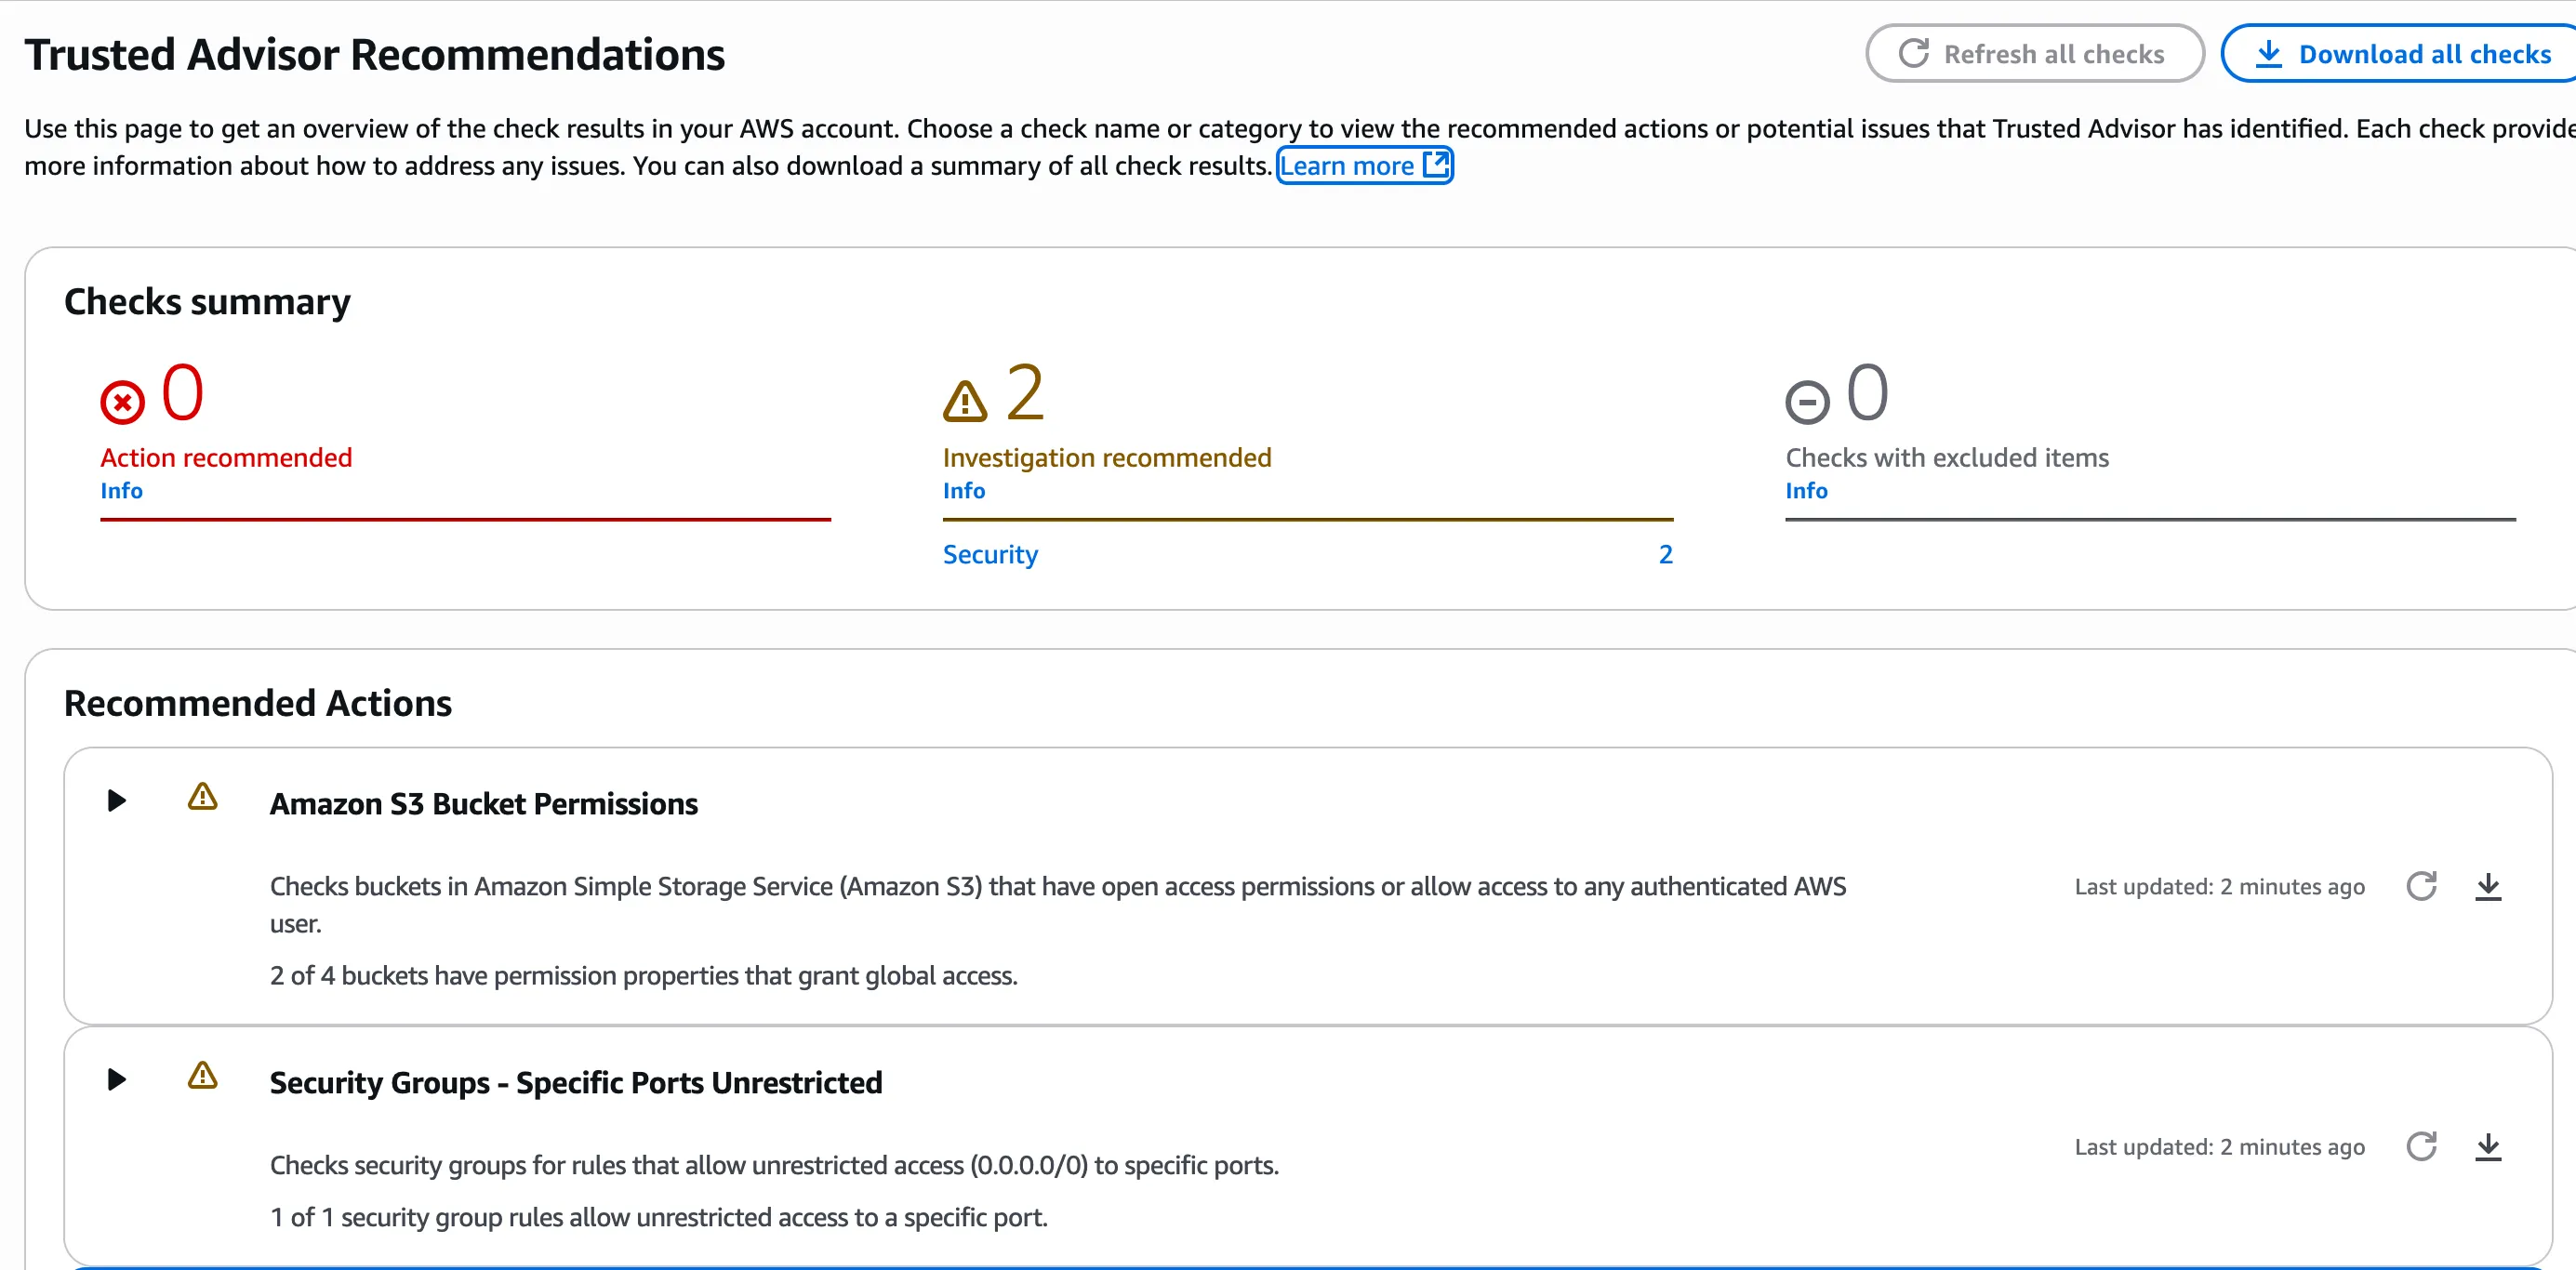
Task: Click the red Action recommended error icon
Action: point(122,402)
